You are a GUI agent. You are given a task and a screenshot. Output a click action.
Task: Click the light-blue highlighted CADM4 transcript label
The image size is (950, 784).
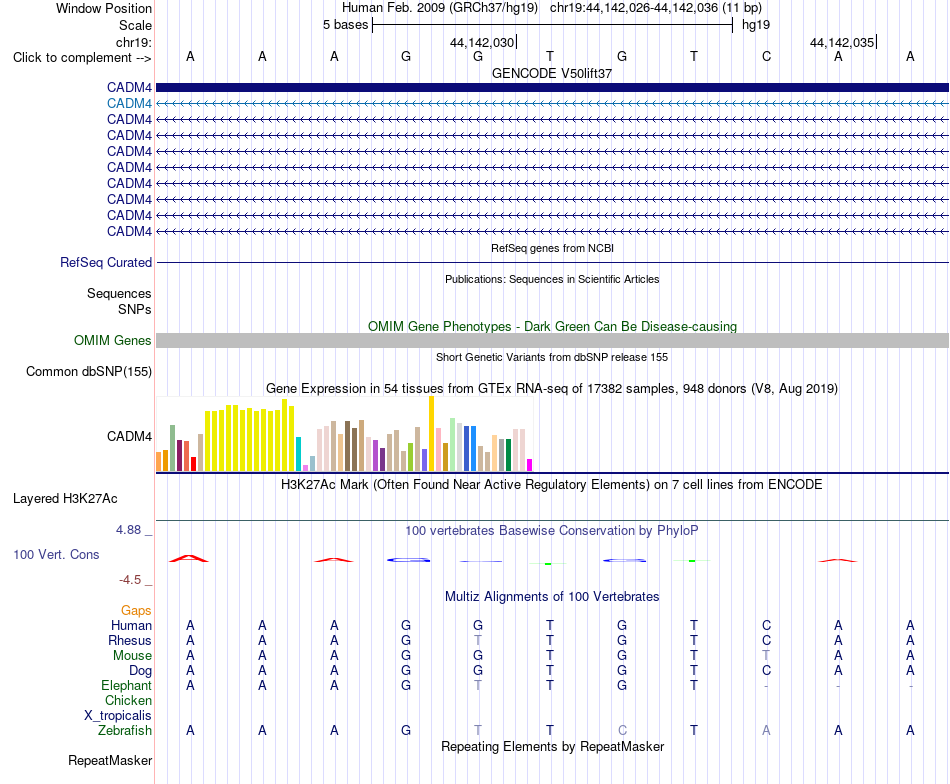pos(129,104)
